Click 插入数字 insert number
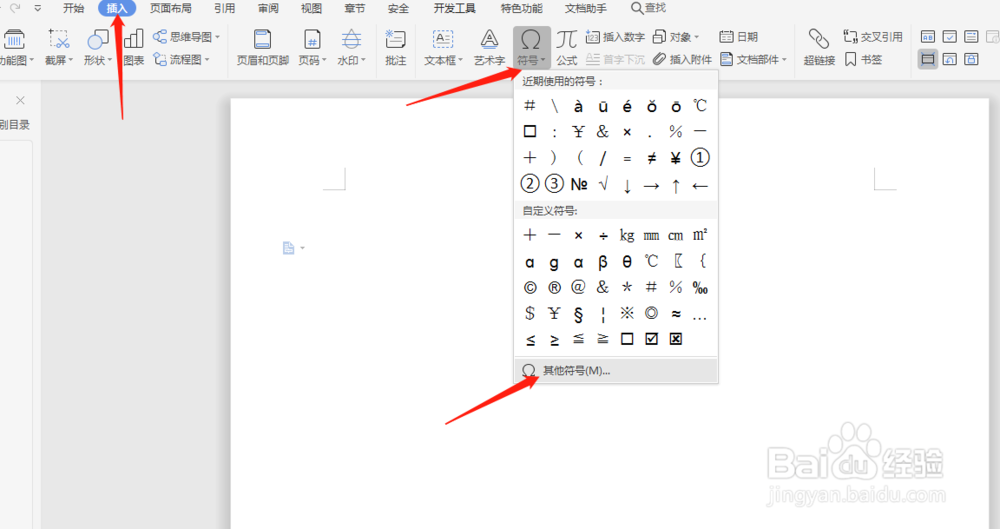The height and width of the screenshot is (529, 1000). click(x=615, y=37)
